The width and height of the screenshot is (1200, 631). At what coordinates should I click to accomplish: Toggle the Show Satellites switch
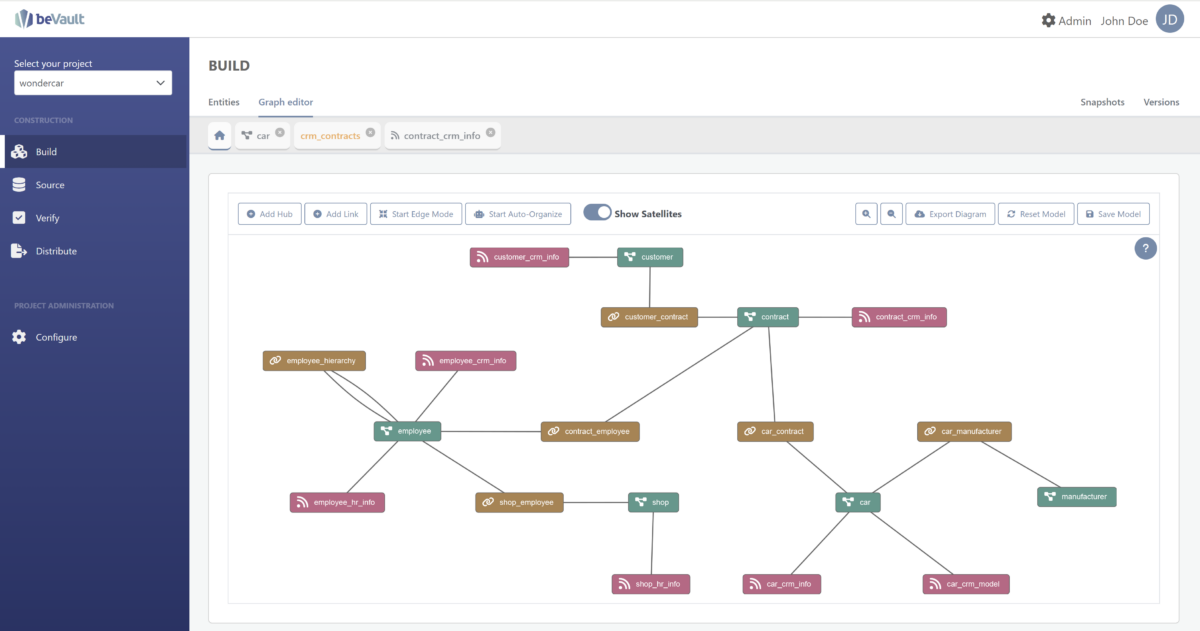[x=597, y=213]
